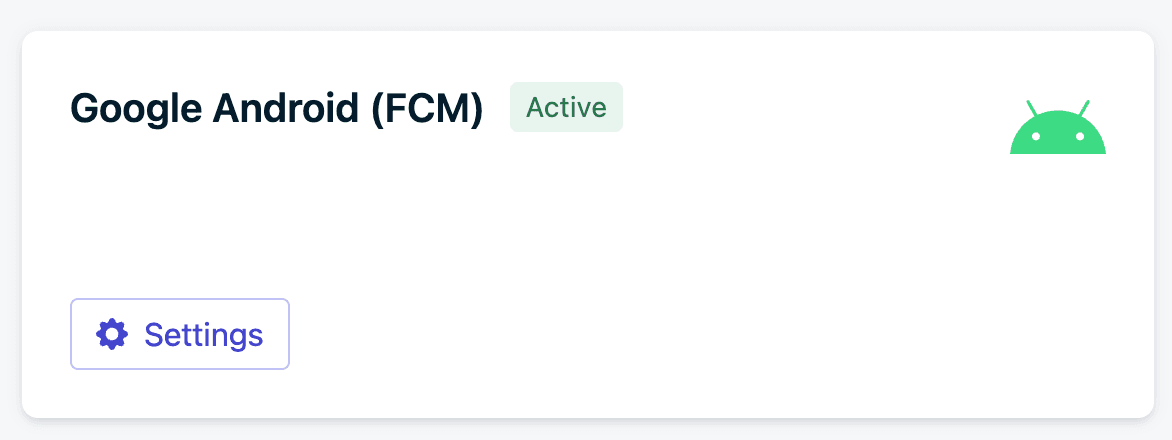Click the Google Android (FCM) title
Viewport: 1172px width, 440px height.
pos(277,109)
